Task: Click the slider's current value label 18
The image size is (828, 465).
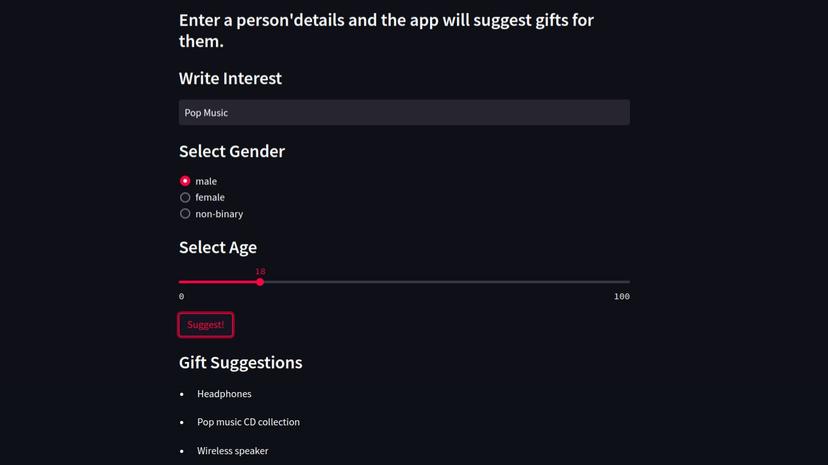Action: click(260, 271)
